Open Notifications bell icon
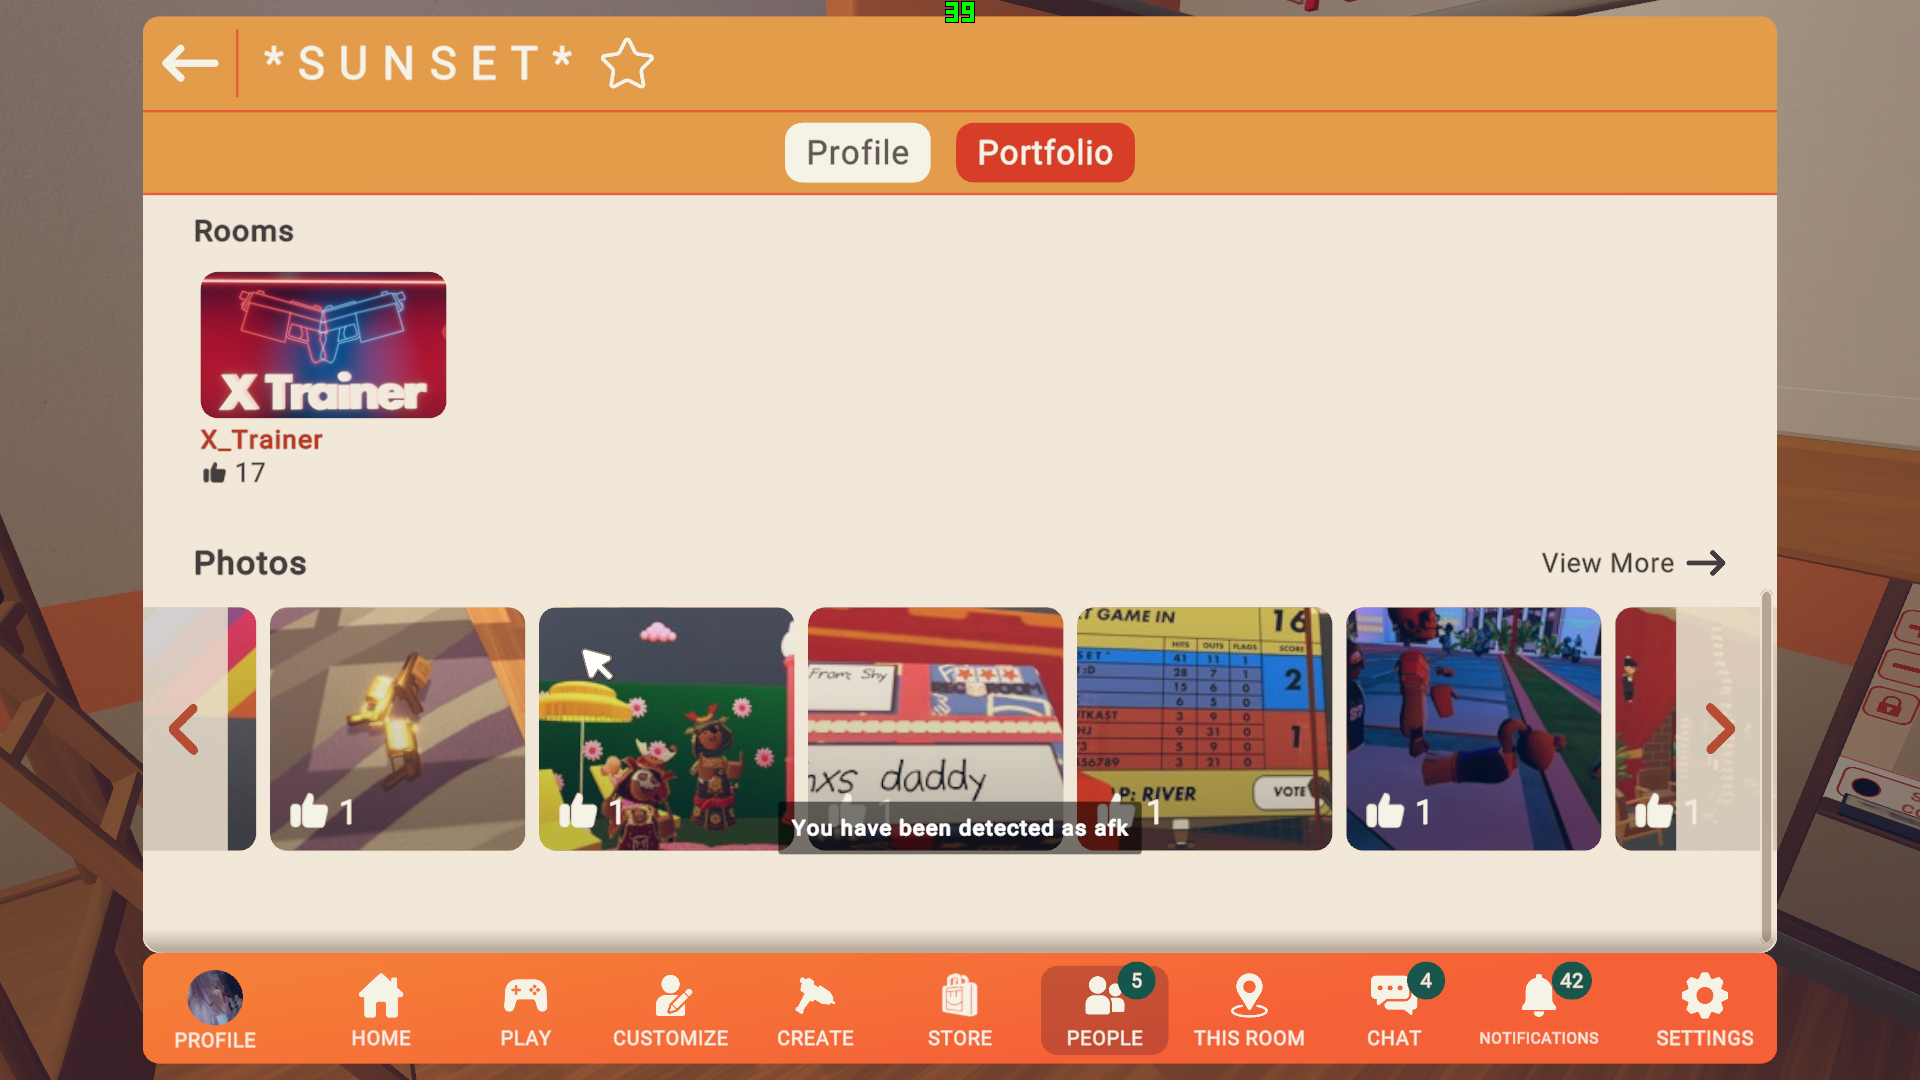 click(x=1539, y=1010)
